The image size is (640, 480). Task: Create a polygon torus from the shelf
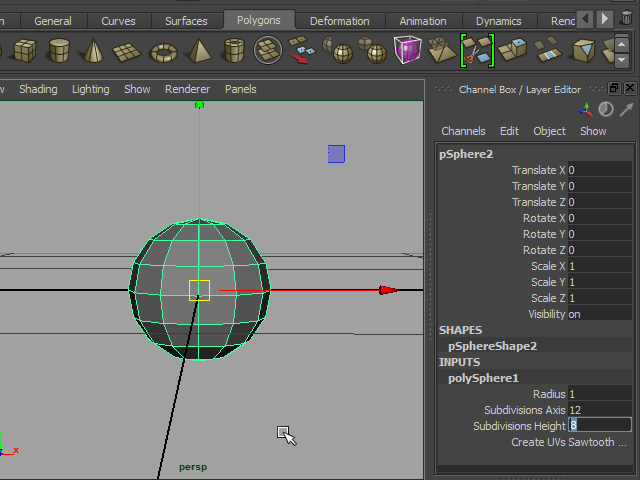coord(163,51)
